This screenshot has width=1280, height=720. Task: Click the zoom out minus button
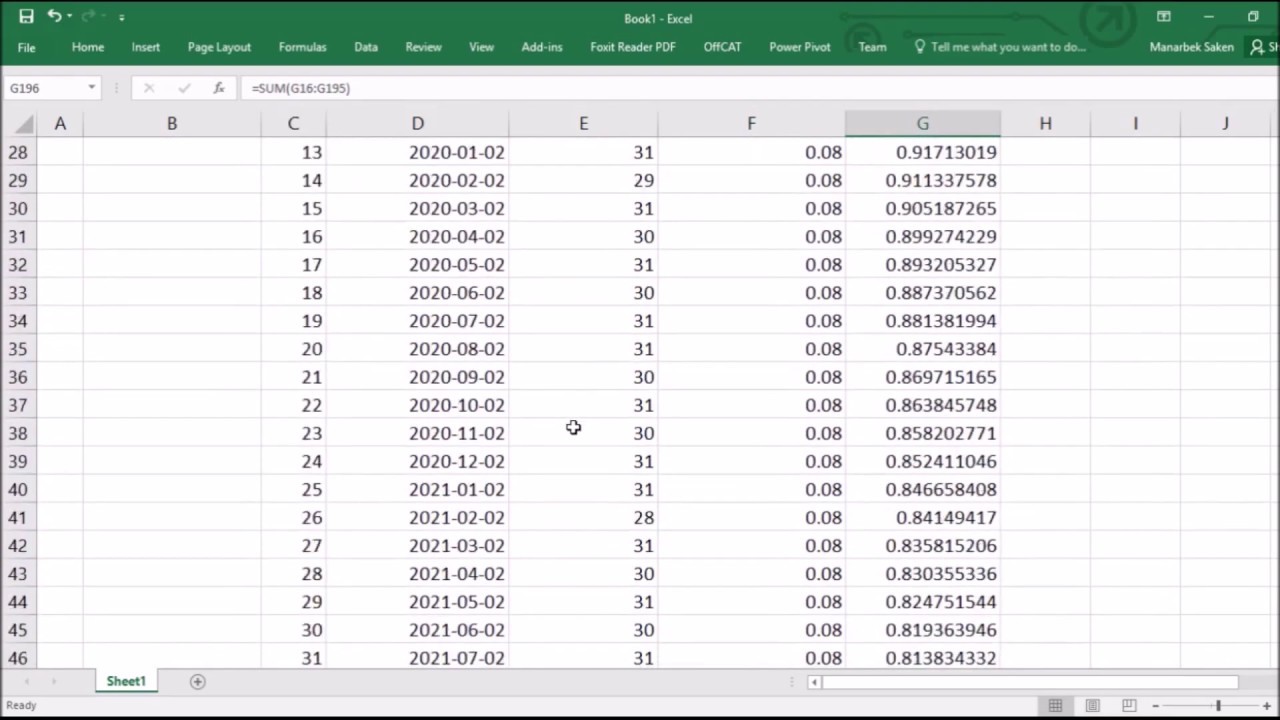1155,706
